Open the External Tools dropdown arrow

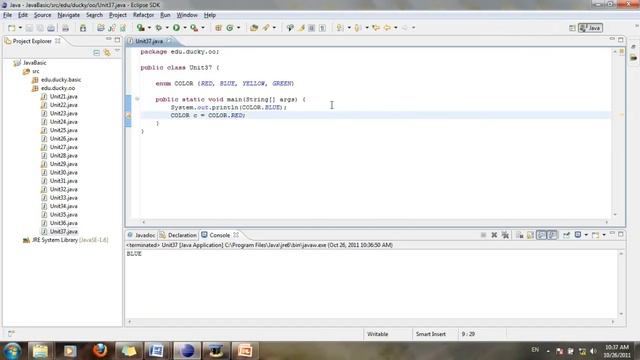pyautogui.click(x=203, y=28)
